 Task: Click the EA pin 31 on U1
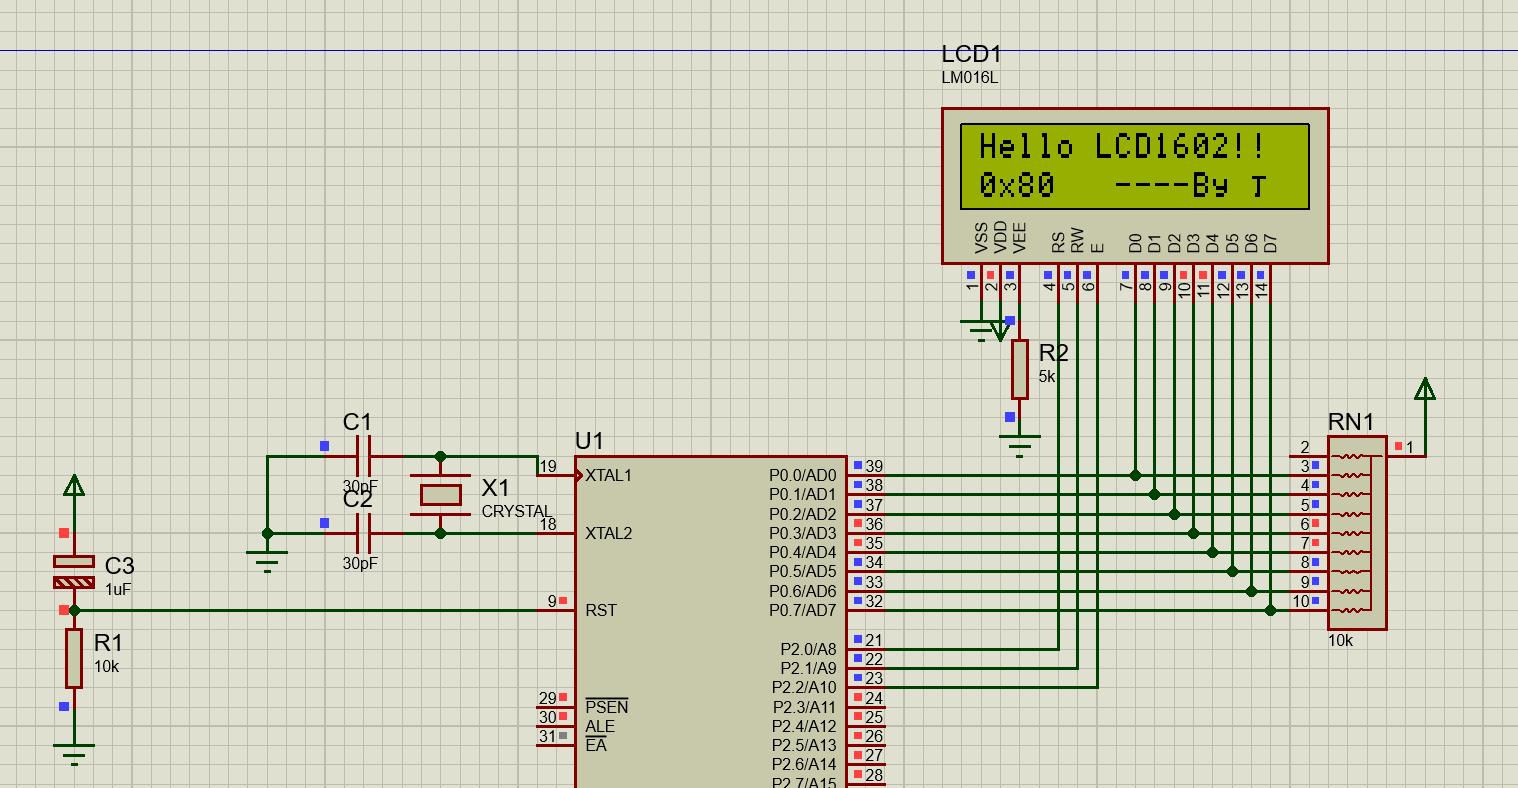pyautogui.click(x=554, y=745)
